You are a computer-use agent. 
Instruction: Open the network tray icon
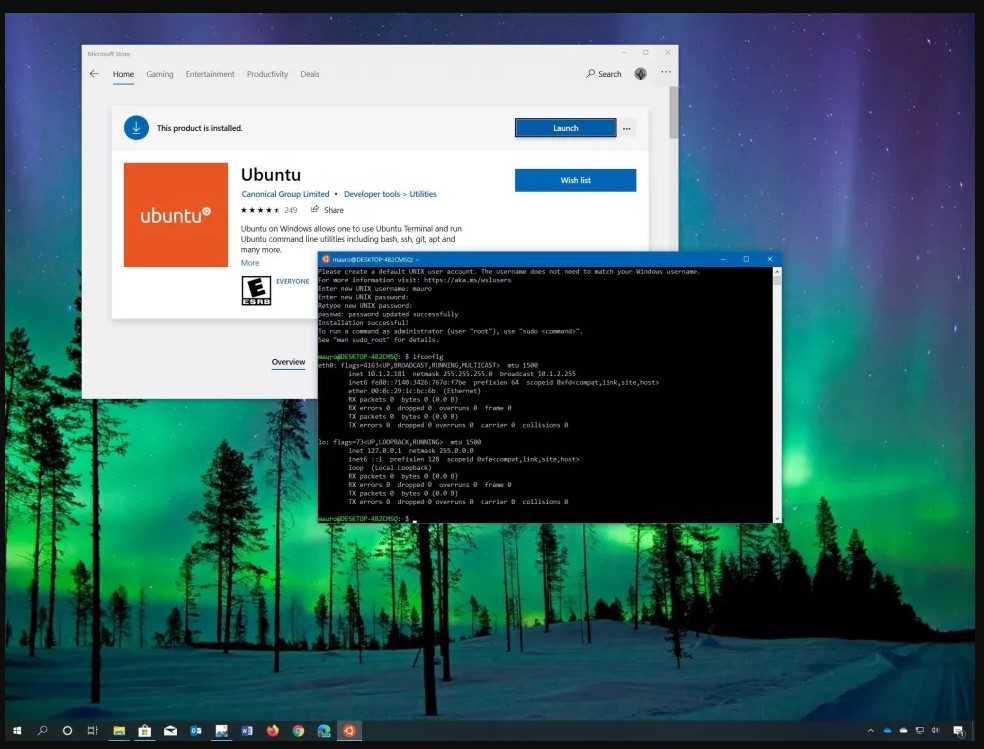pyautogui.click(x=919, y=731)
